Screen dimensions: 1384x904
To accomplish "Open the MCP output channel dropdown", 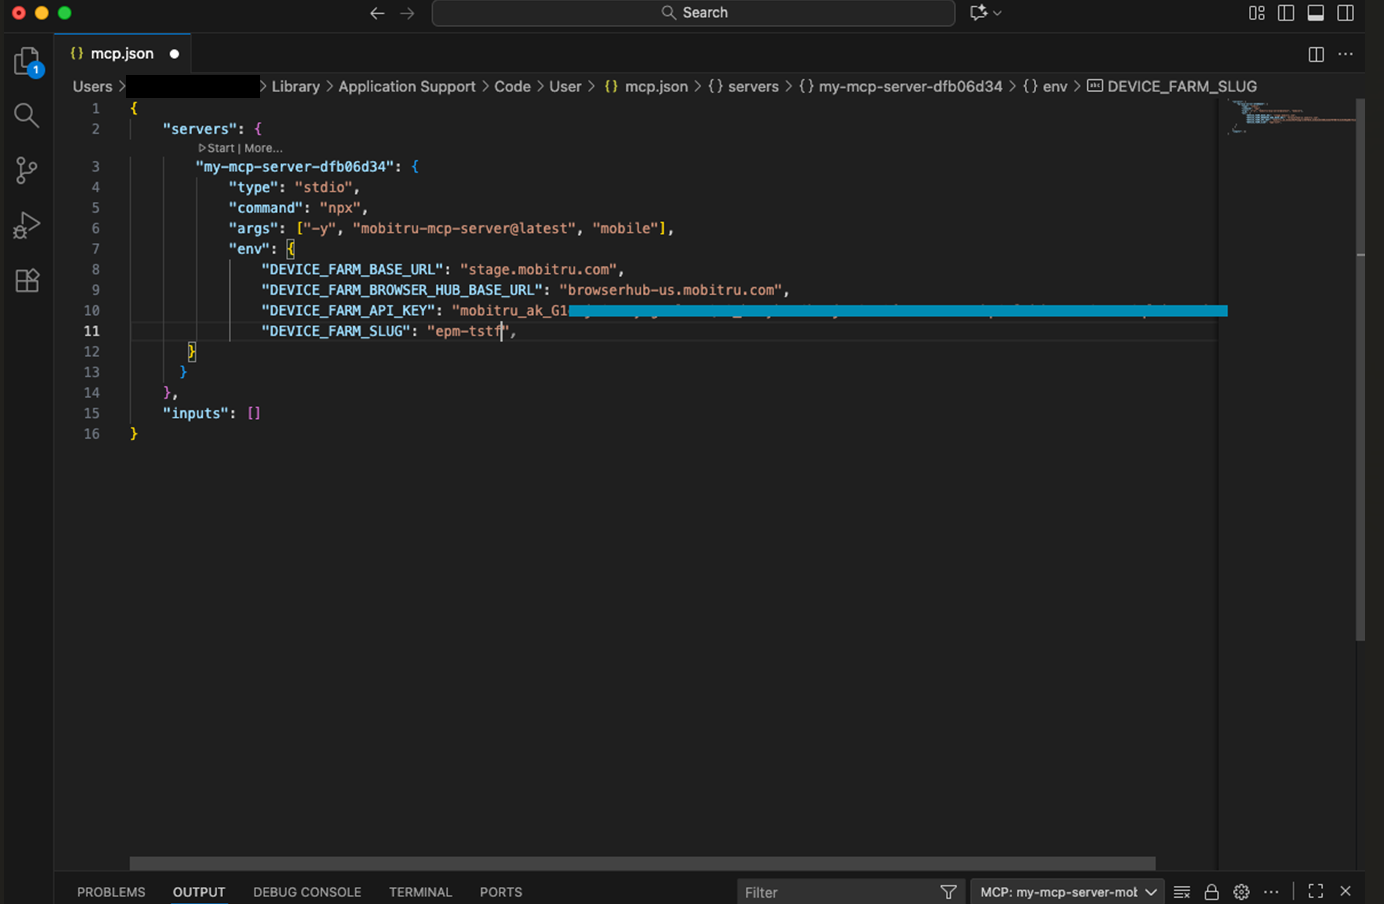I will click(1067, 892).
